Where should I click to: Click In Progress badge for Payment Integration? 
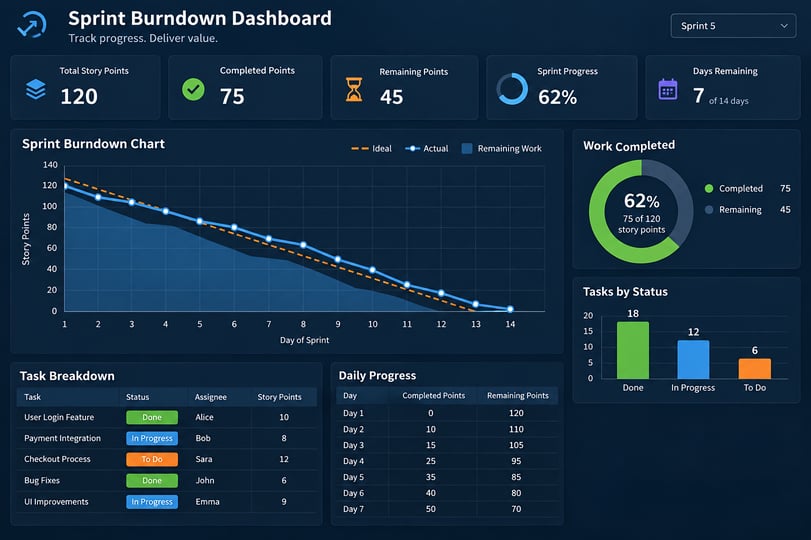click(152, 438)
